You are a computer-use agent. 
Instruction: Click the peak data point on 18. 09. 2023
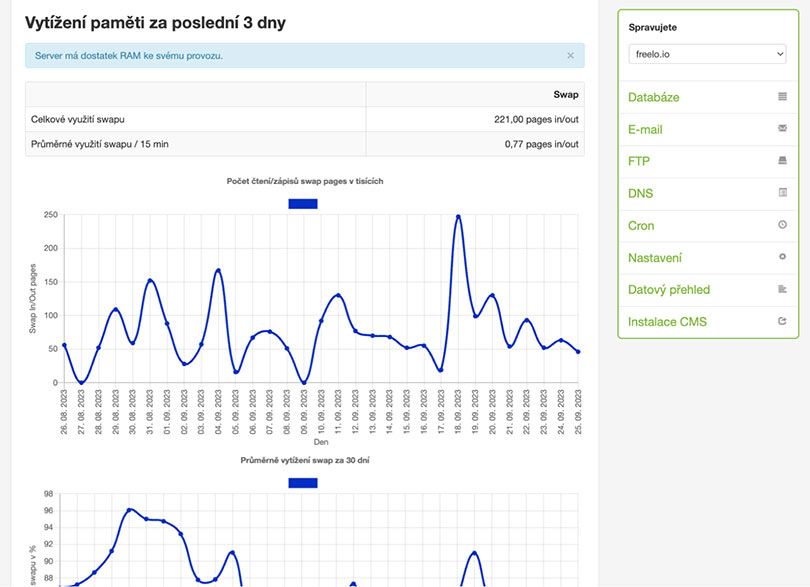point(458,217)
